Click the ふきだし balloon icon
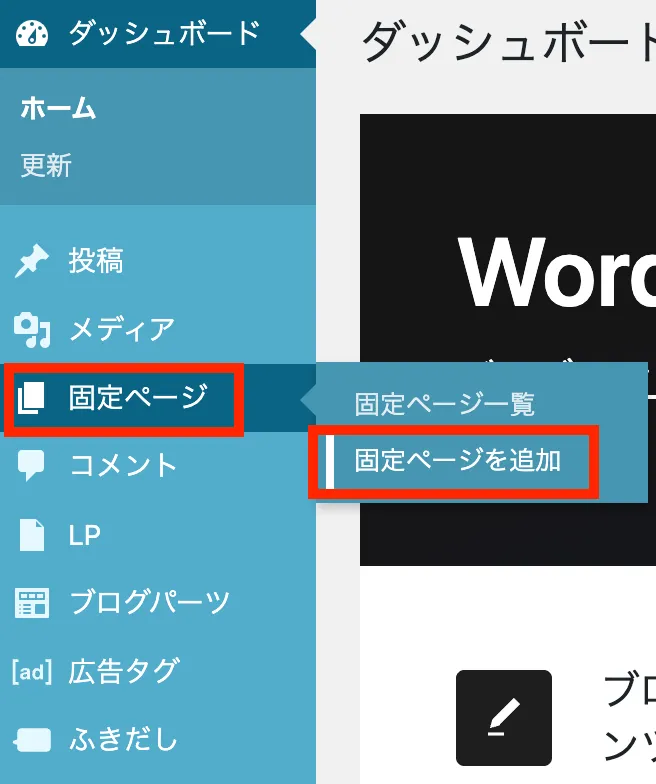This screenshot has width=656, height=784. [x=32, y=740]
